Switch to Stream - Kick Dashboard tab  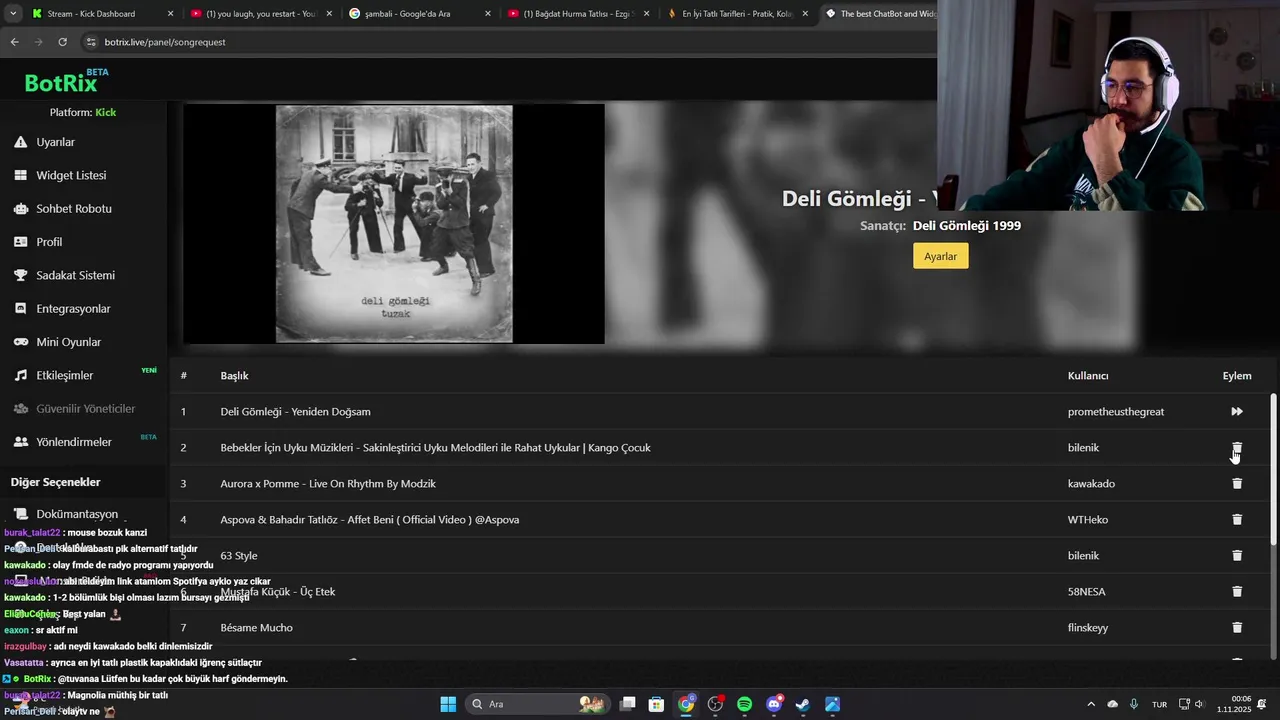[100, 14]
